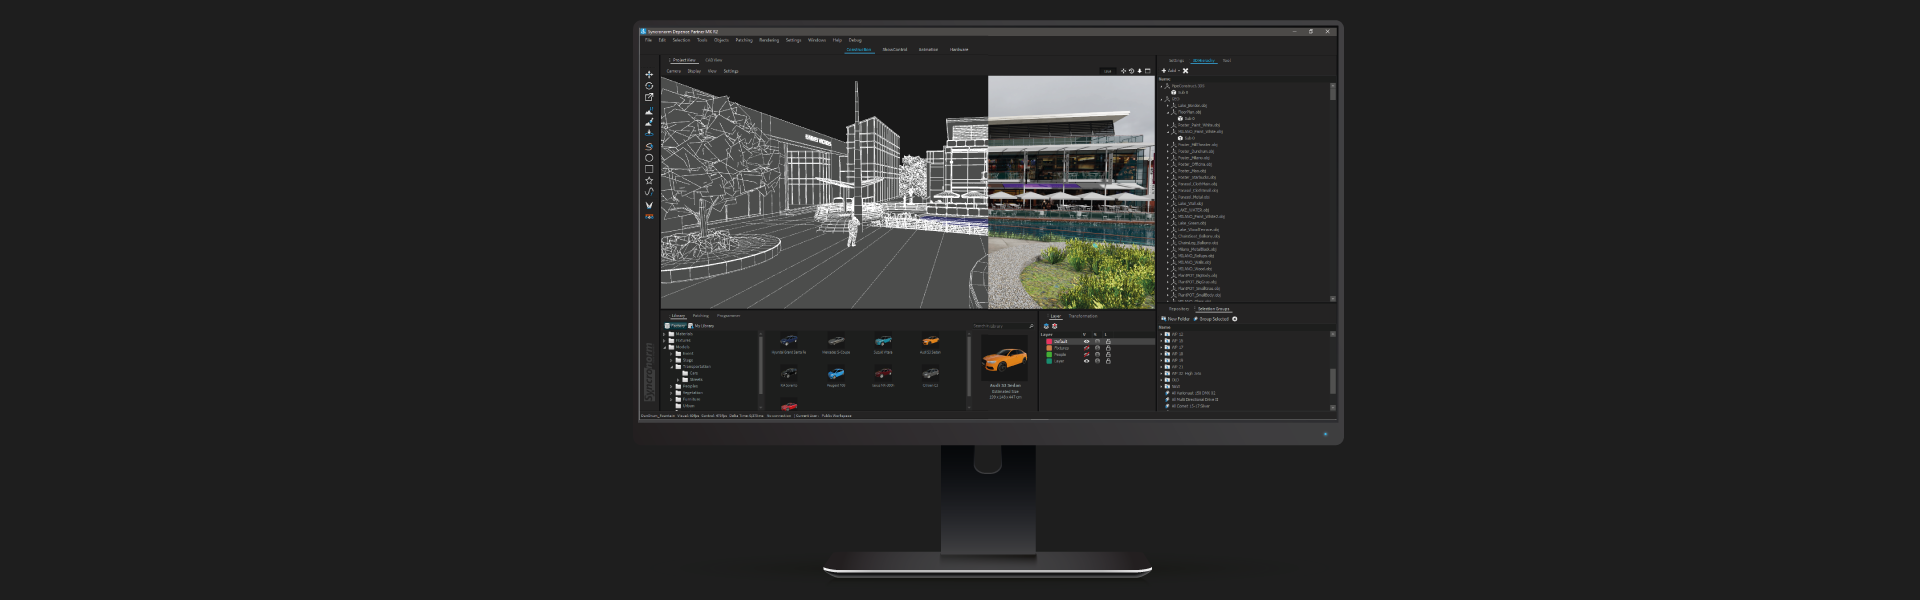
Task: Switch to the ShowControl workspace tab
Action: (x=895, y=49)
